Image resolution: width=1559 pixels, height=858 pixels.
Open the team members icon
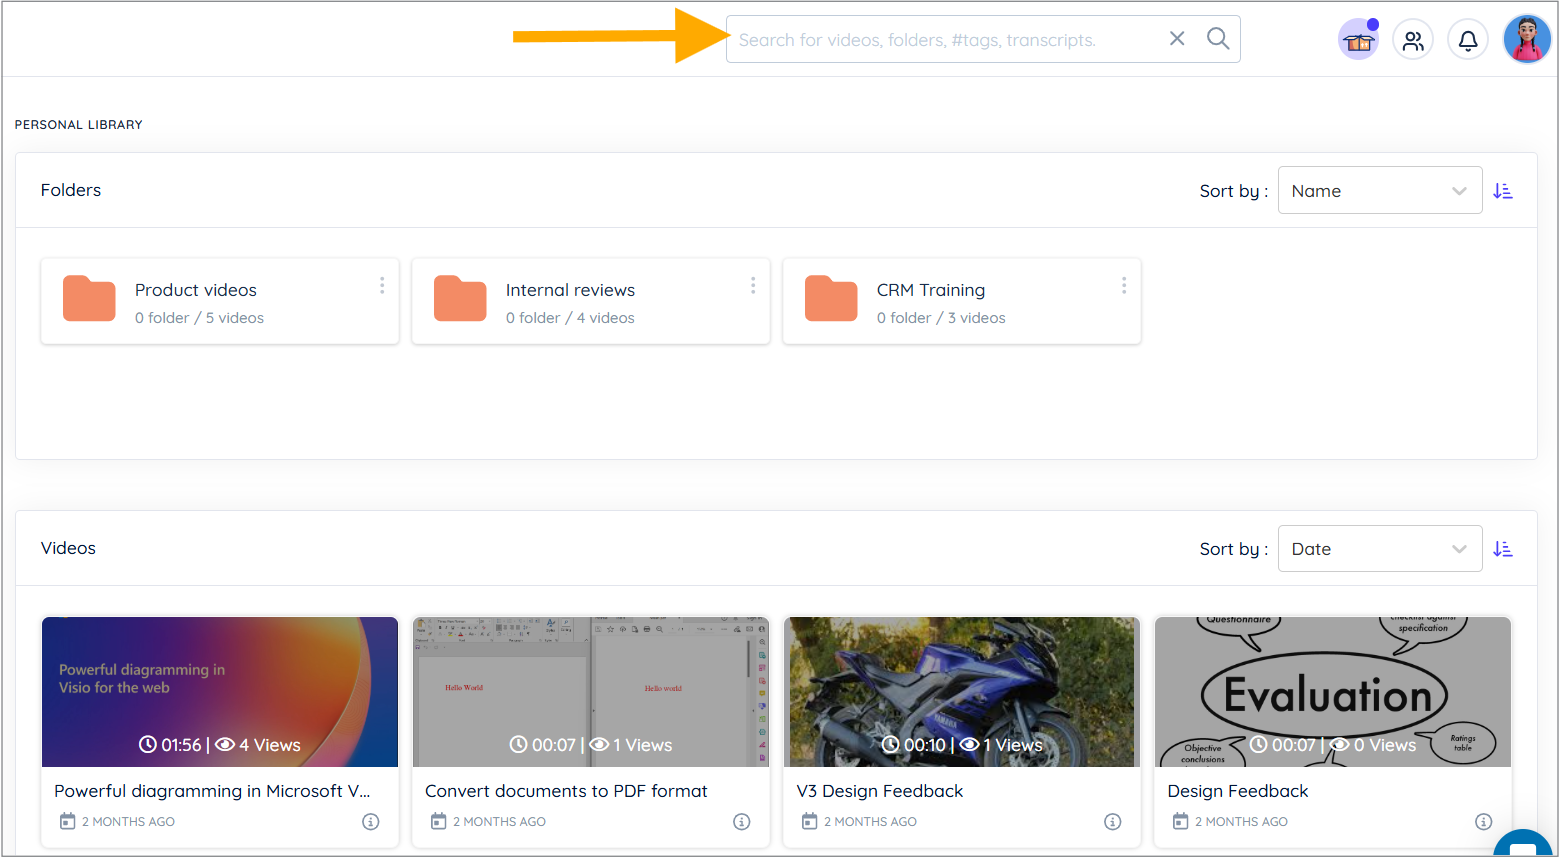pyautogui.click(x=1412, y=41)
